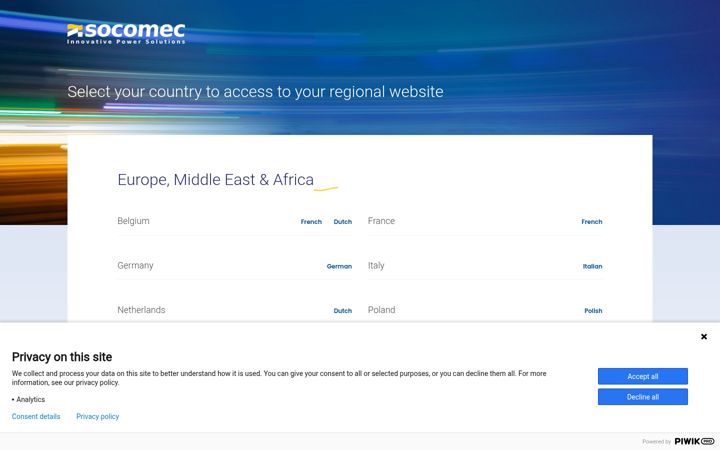Click the Poland country name
This screenshot has width=720, height=450.
381,310
